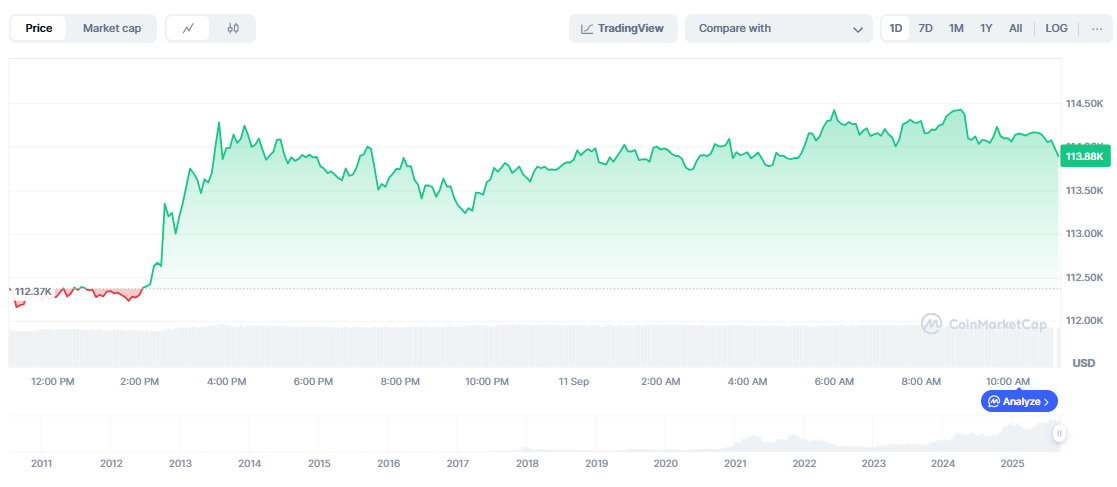
Task: Select the Price tab
Action: click(38, 28)
